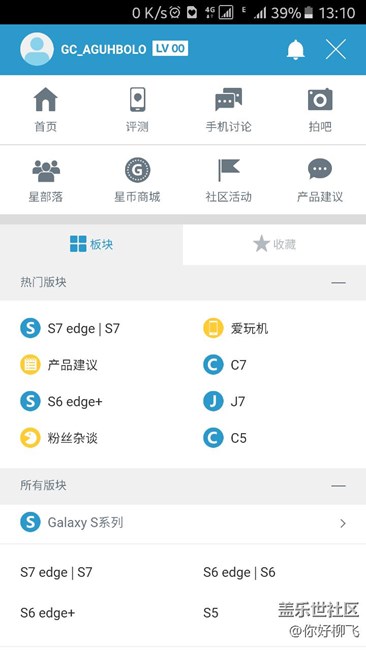Image resolution: width=366 pixels, height=650 pixels.
Task: Expand the Galaxy S系列 chevron
Action: pyautogui.click(x=343, y=524)
